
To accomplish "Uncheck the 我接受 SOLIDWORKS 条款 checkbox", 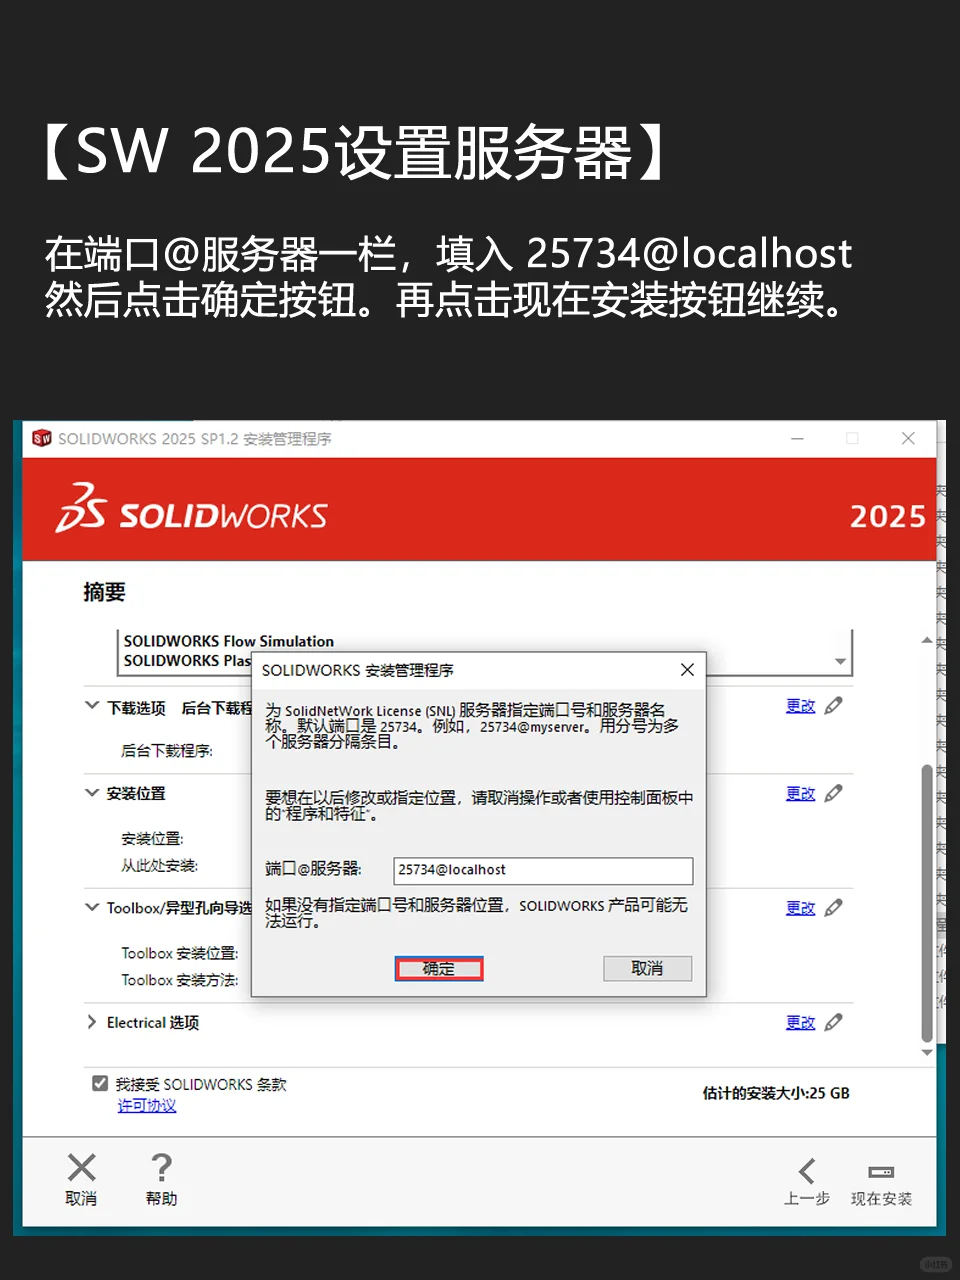I will point(99,1083).
